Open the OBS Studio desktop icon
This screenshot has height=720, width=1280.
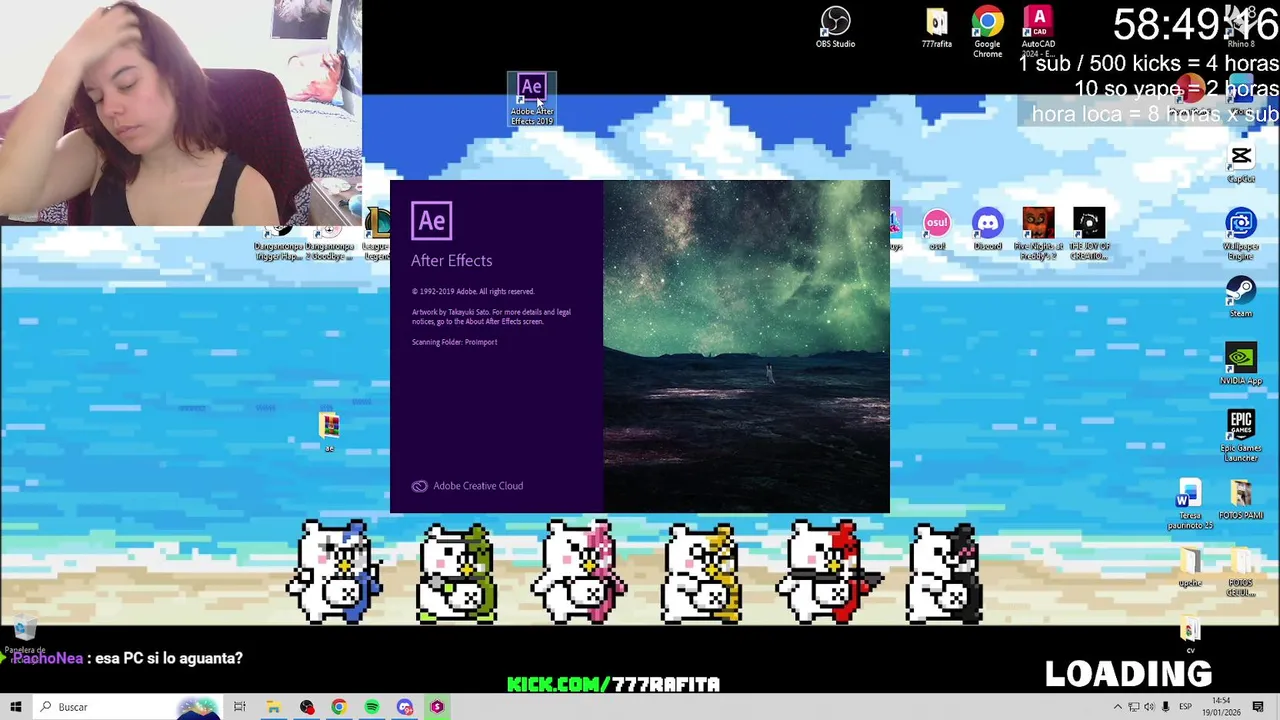click(835, 28)
